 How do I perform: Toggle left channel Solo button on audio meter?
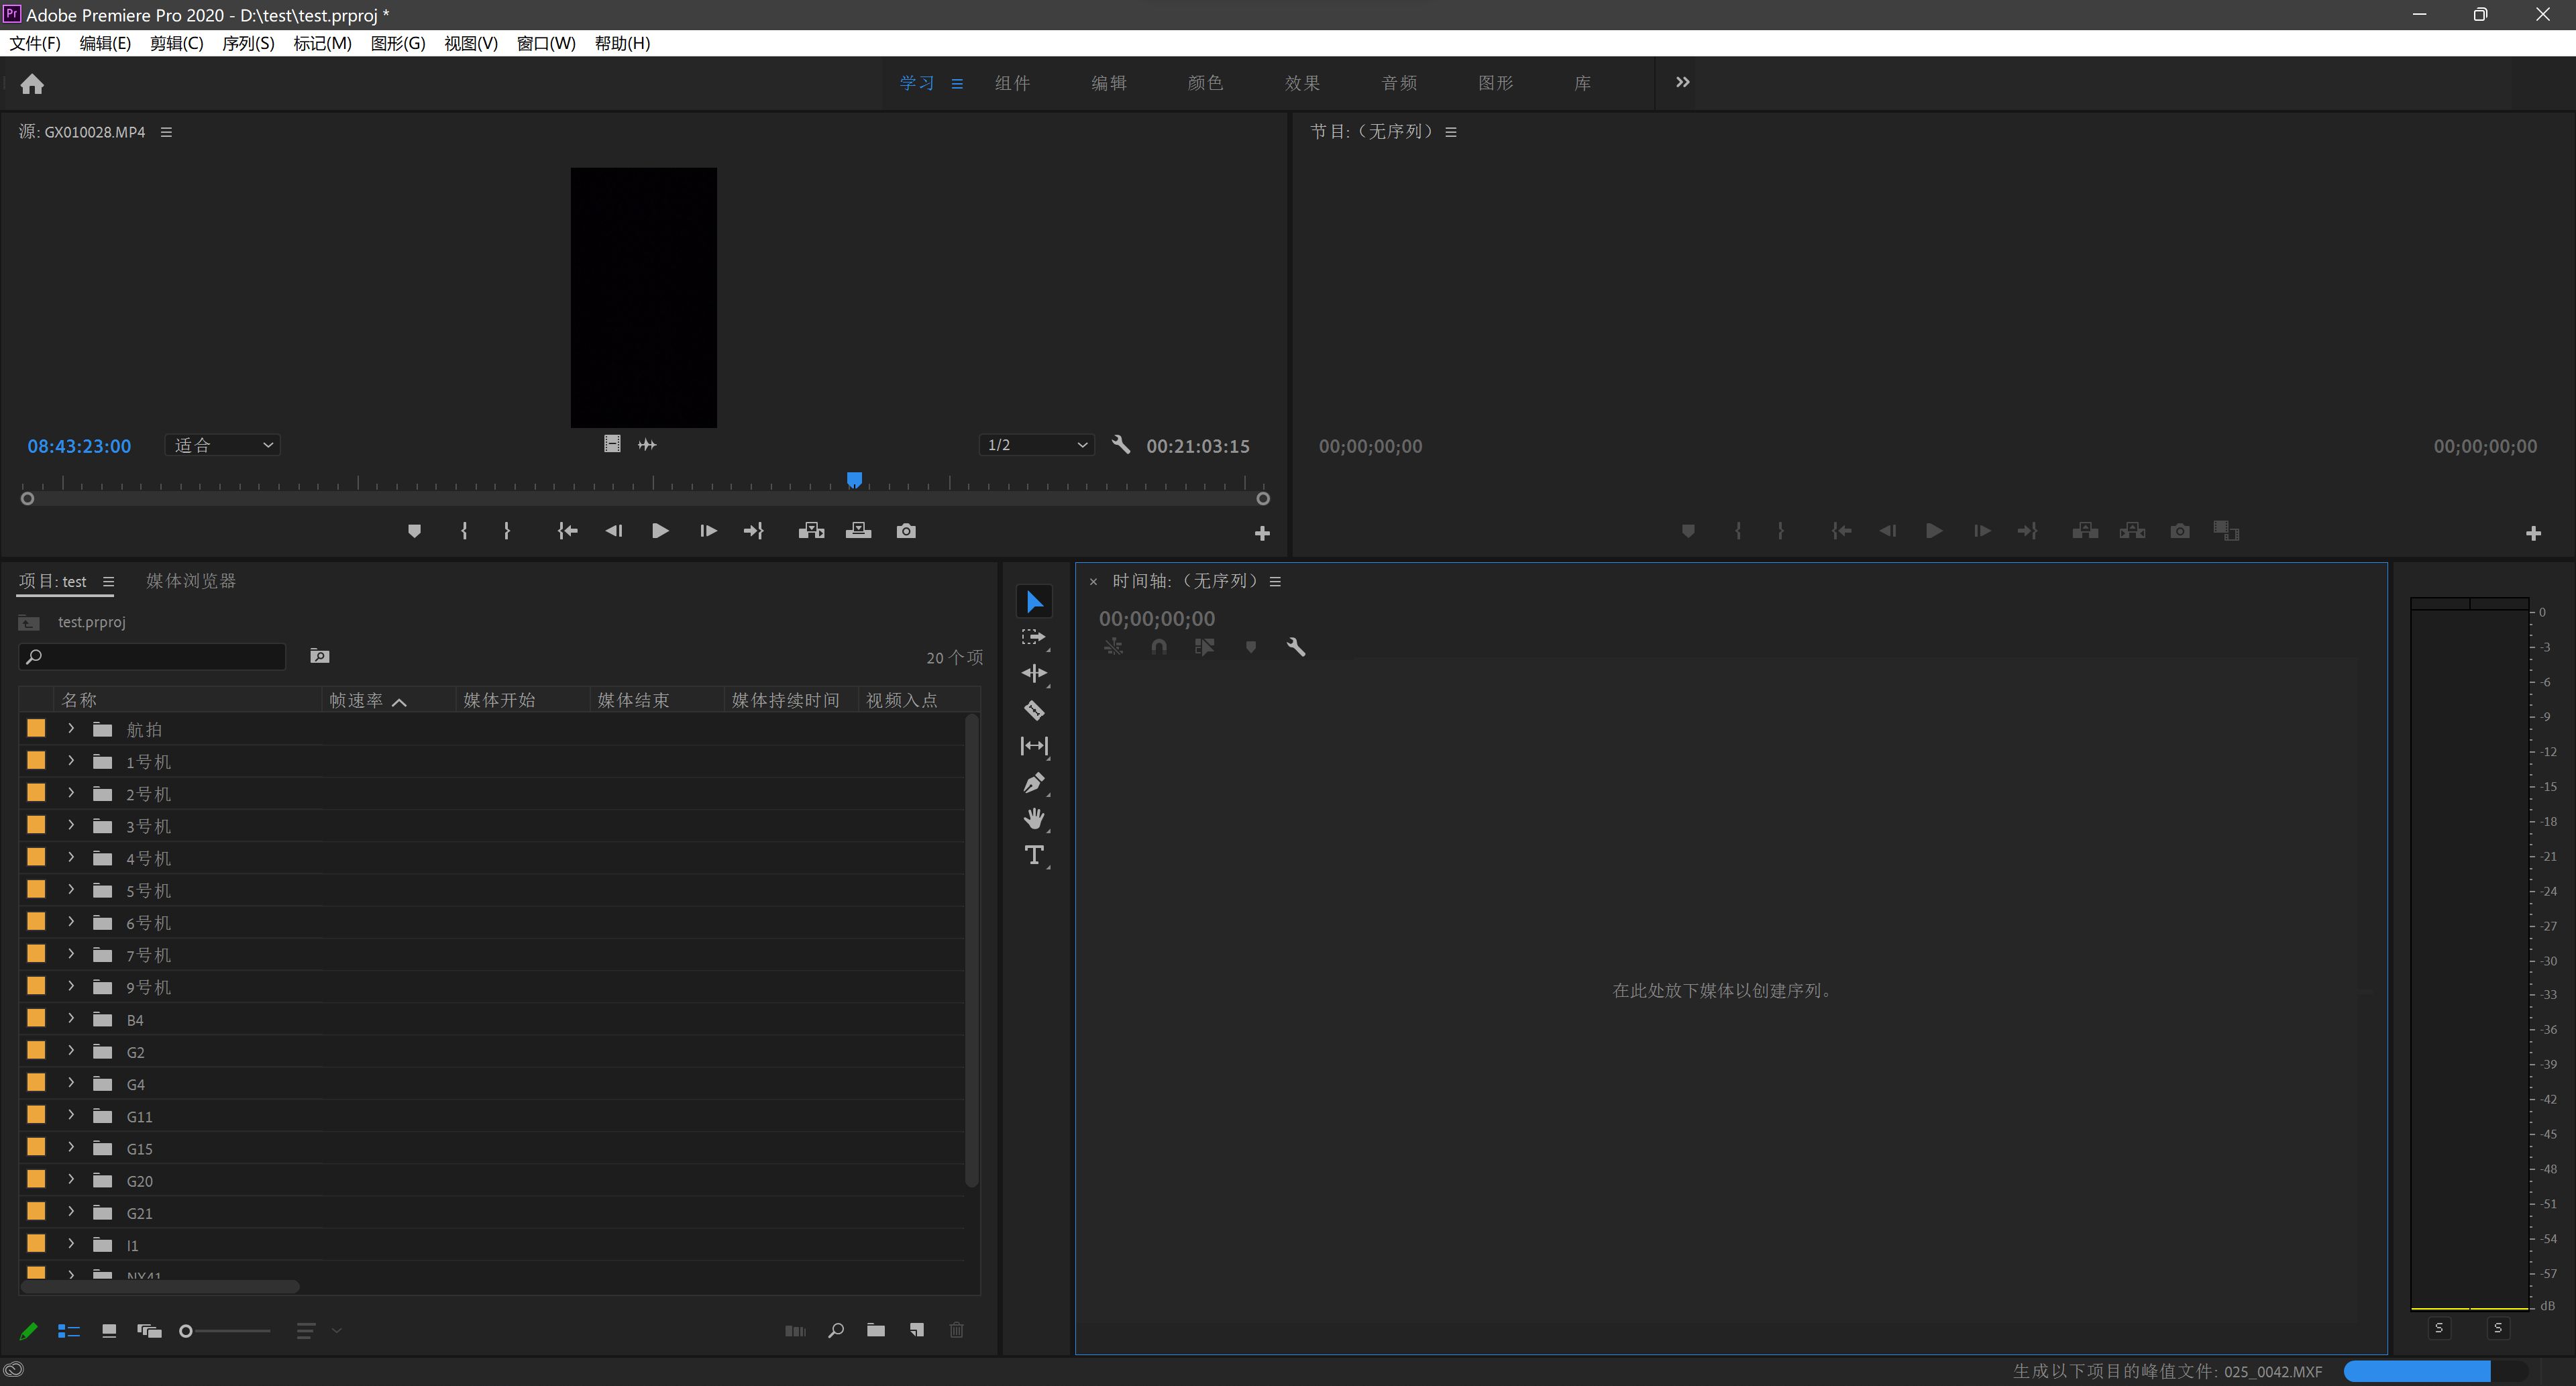pyautogui.click(x=2439, y=1328)
